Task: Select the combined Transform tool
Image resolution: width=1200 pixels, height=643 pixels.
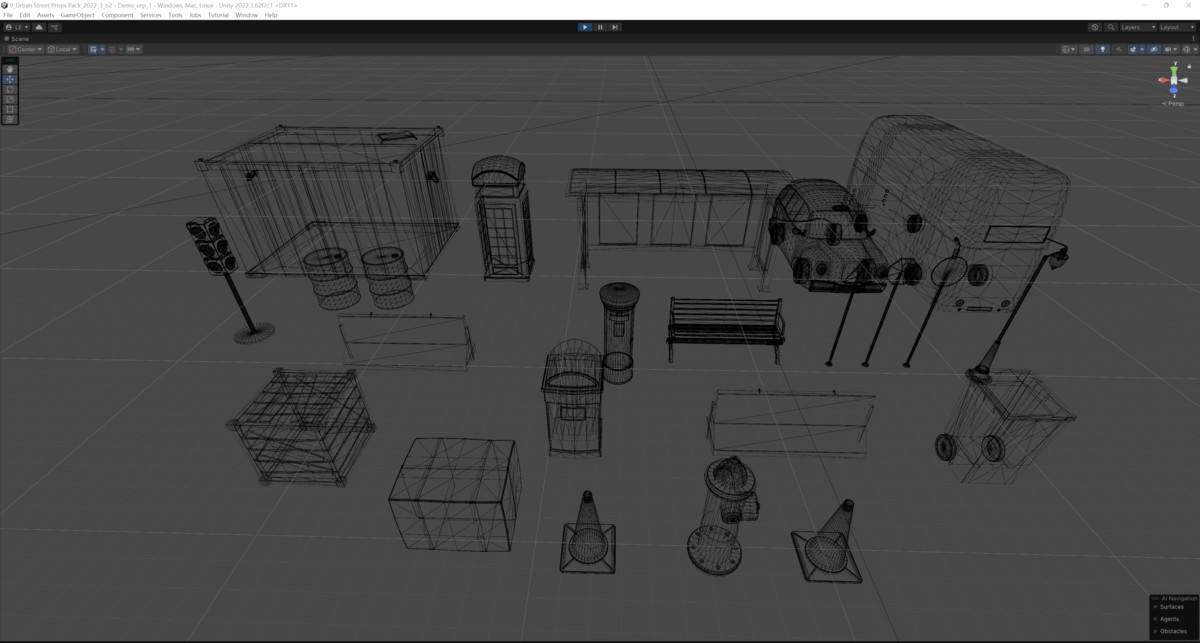Action: (8, 118)
